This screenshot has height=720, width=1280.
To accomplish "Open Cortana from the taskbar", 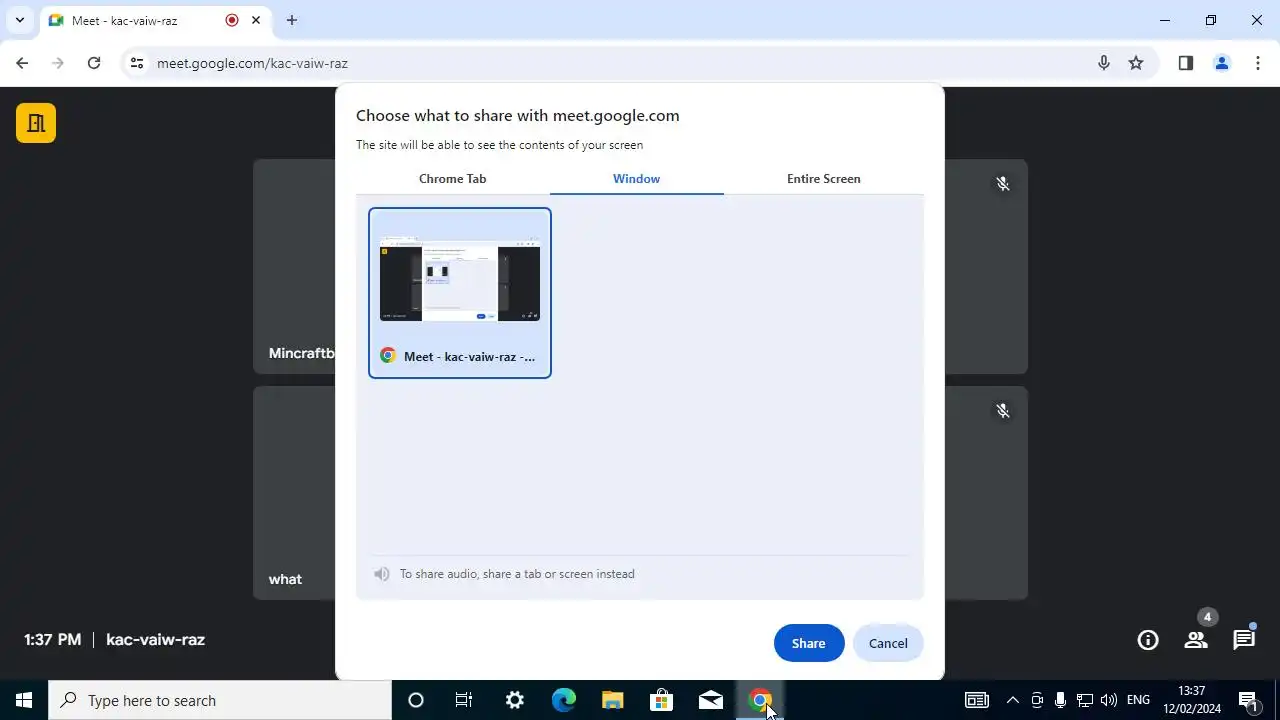I will coord(416,700).
